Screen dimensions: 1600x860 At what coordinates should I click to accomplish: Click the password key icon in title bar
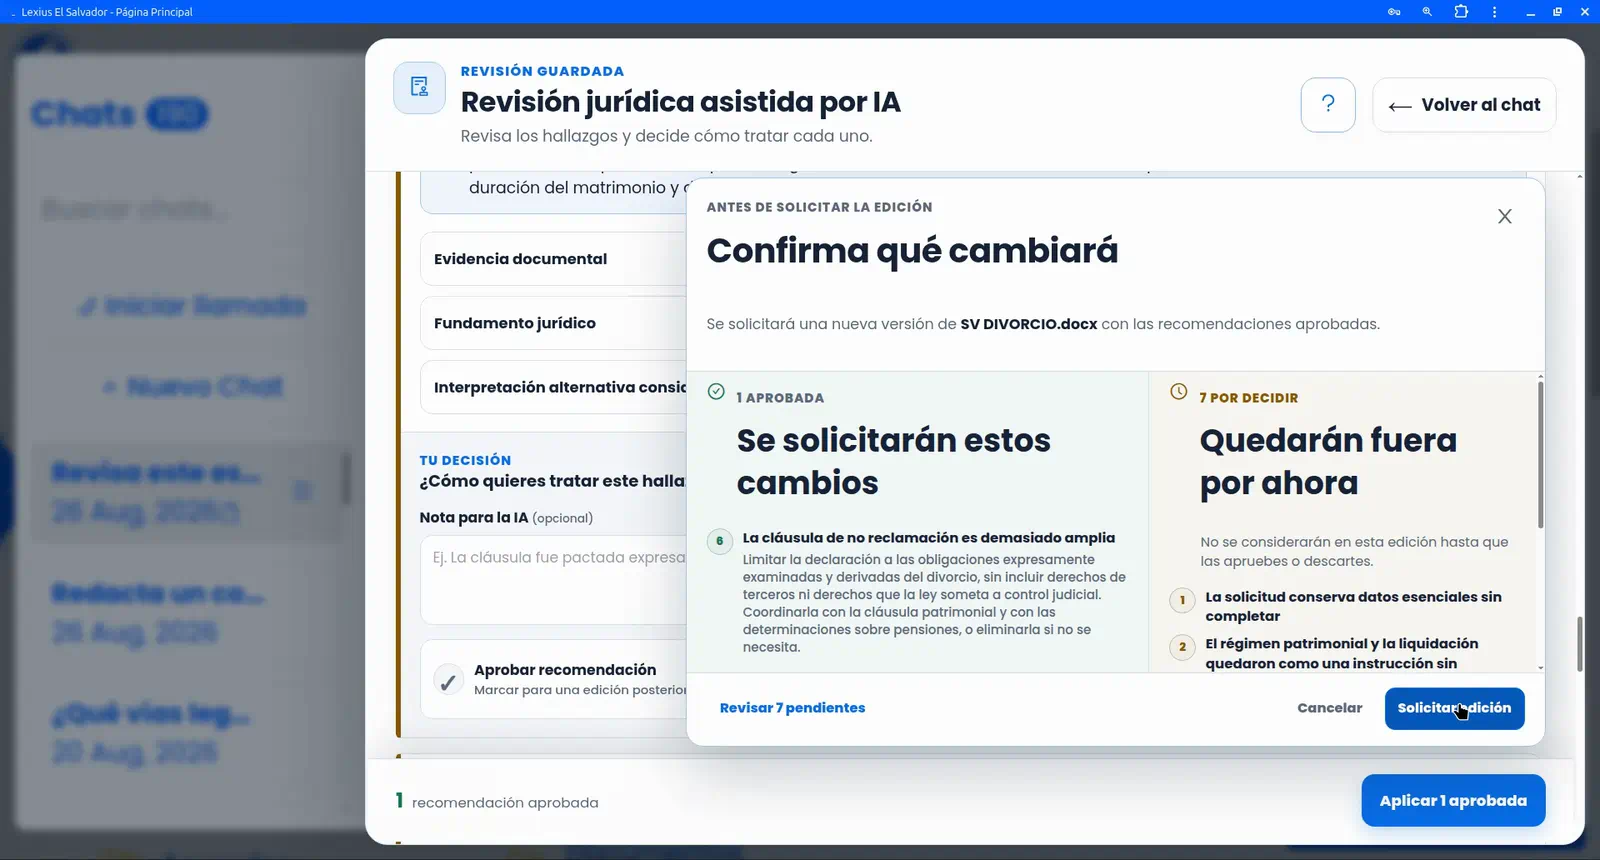tap(1394, 12)
